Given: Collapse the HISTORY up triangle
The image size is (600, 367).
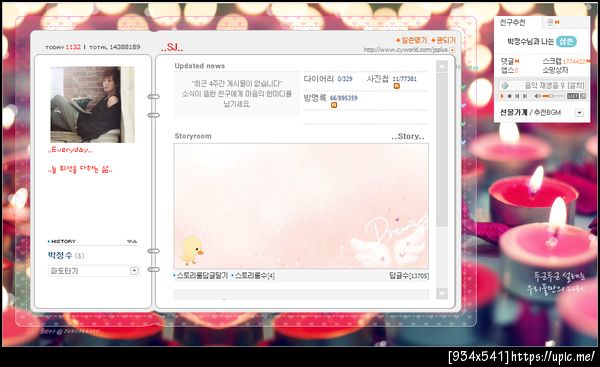Looking at the screenshot, I should pos(135,241).
